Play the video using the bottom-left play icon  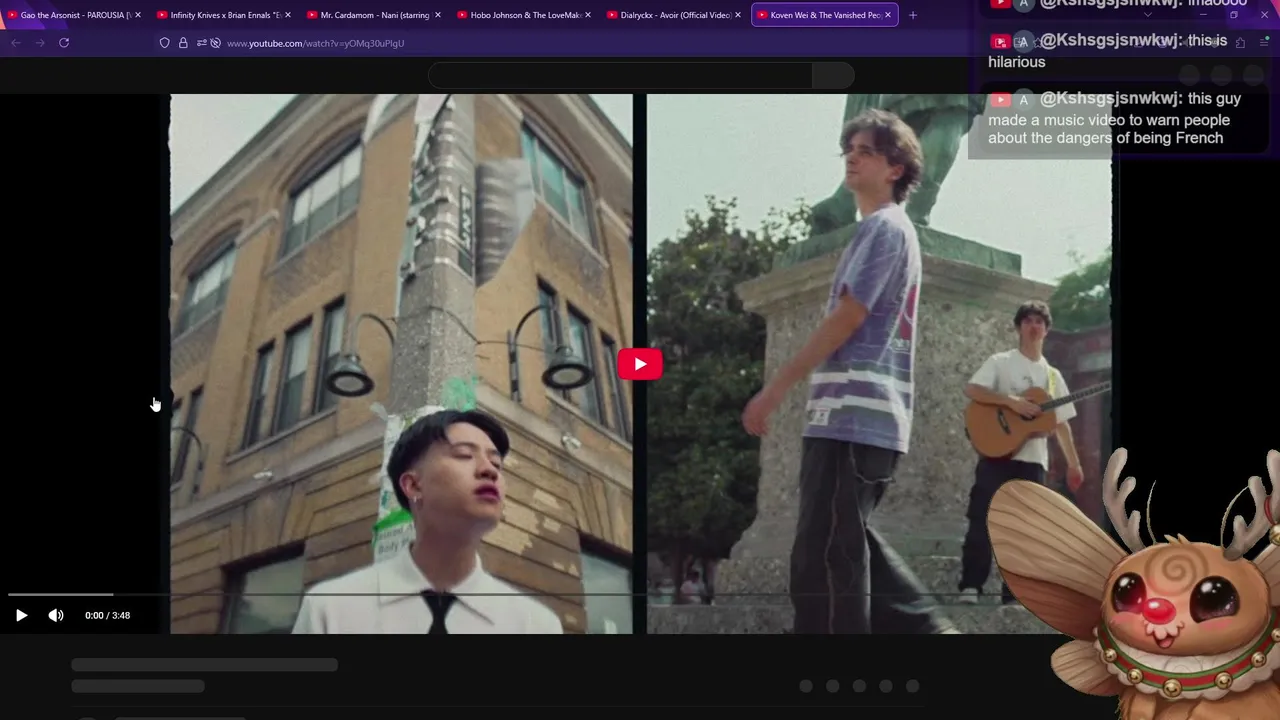point(21,615)
